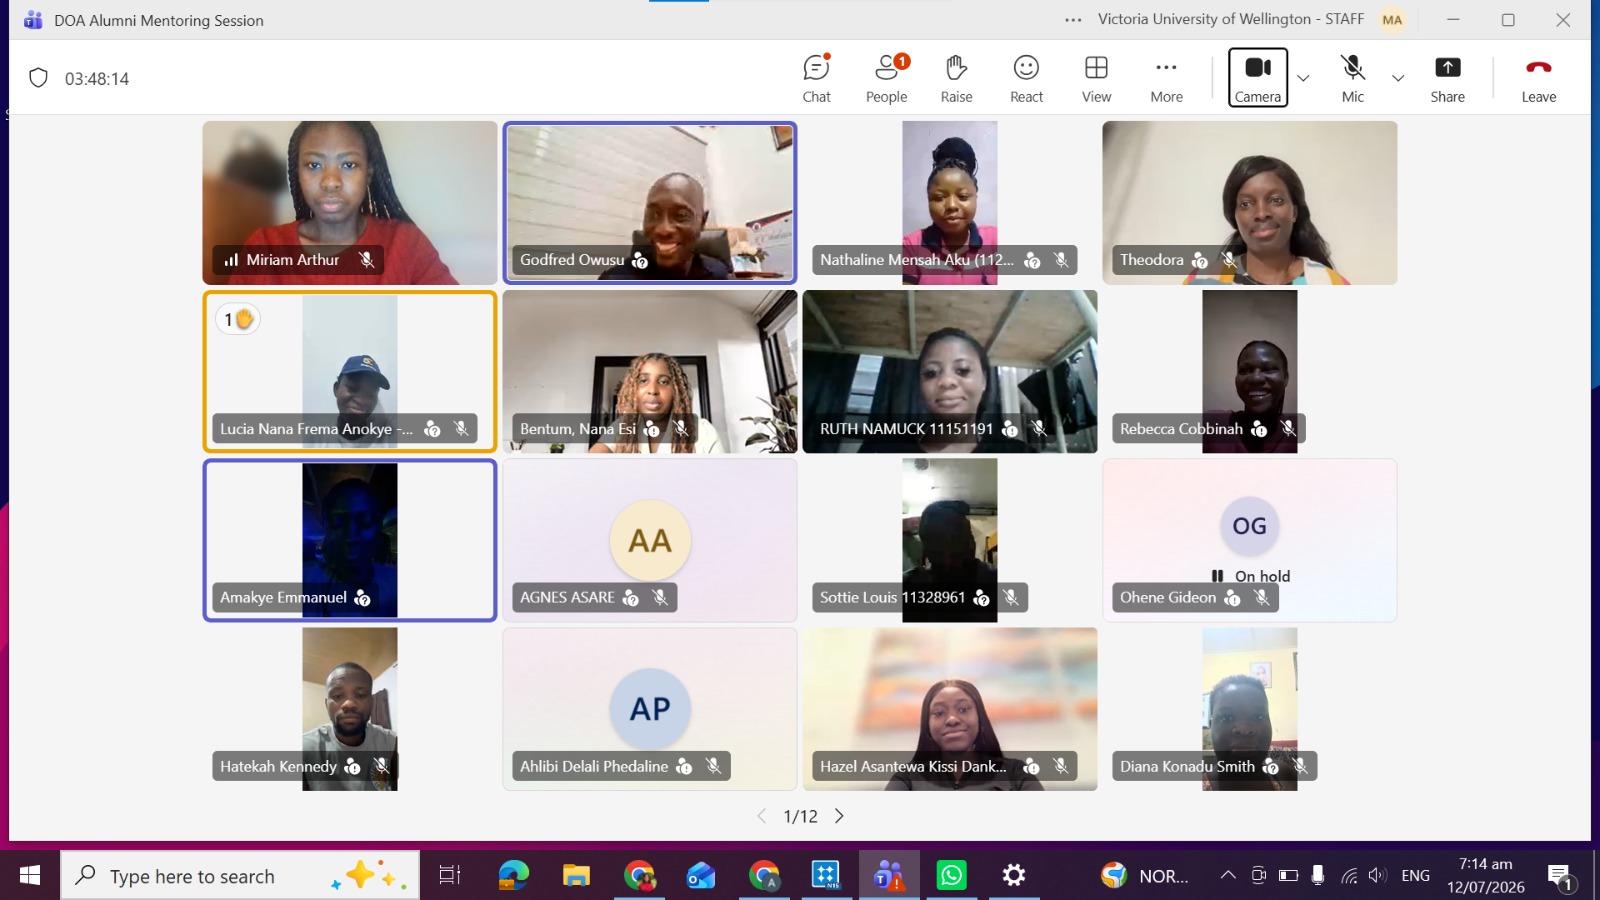Leave the meeting
This screenshot has width=1600, height=900.
pos(1539,79)
